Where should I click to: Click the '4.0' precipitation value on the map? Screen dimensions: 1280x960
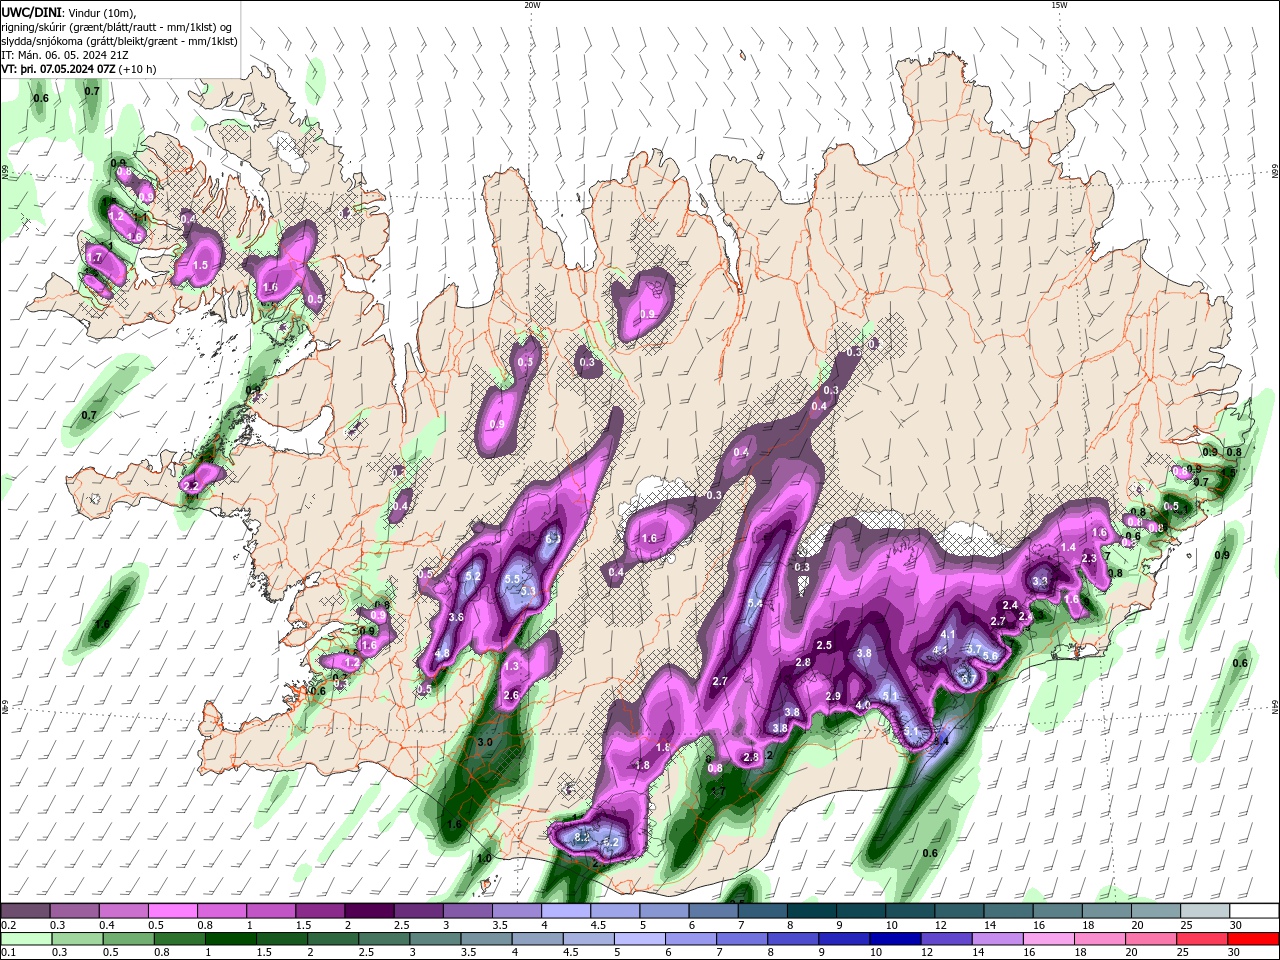(863, 705)
